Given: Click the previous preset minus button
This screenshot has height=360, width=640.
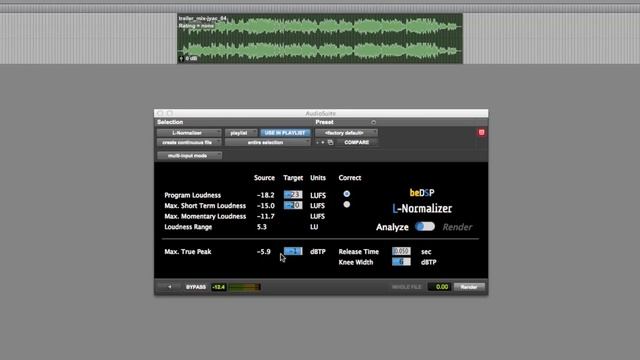Looking at the screenshot, I should (318, 142).
